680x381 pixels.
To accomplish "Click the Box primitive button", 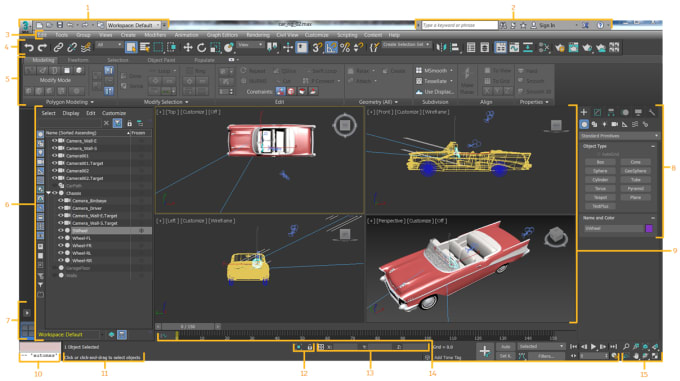I will 600,162.
